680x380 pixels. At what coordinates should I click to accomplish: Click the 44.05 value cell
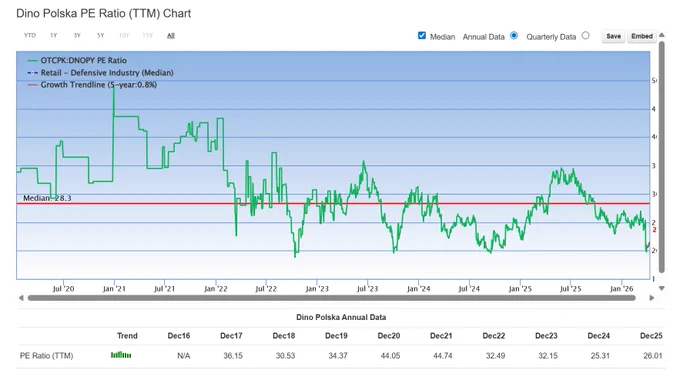tap(390, 356)
